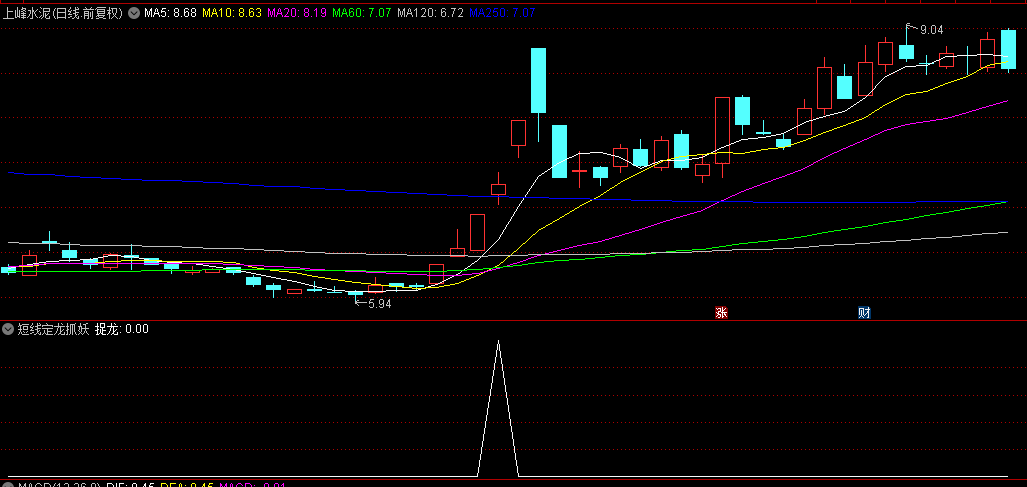Select the 上峰水泥(日线.前复权) chart title
Viewport: 1027px width, 487px height.
63,12
